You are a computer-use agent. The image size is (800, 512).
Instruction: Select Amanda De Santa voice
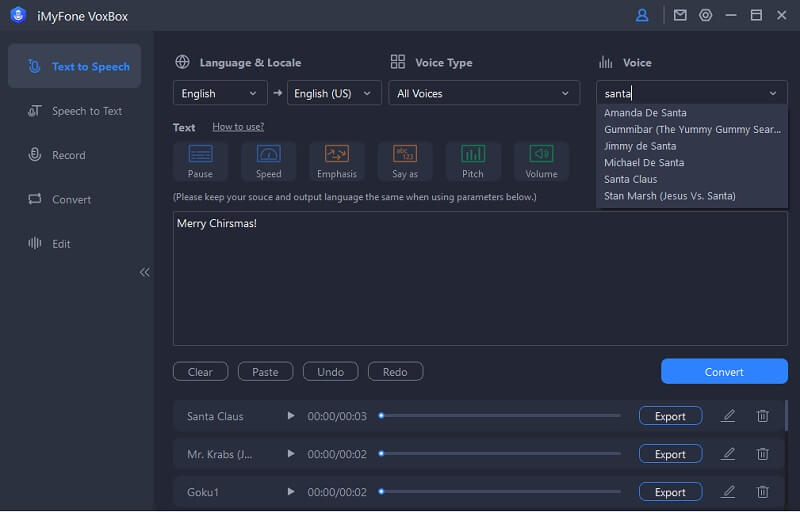(x=691, y=113)
